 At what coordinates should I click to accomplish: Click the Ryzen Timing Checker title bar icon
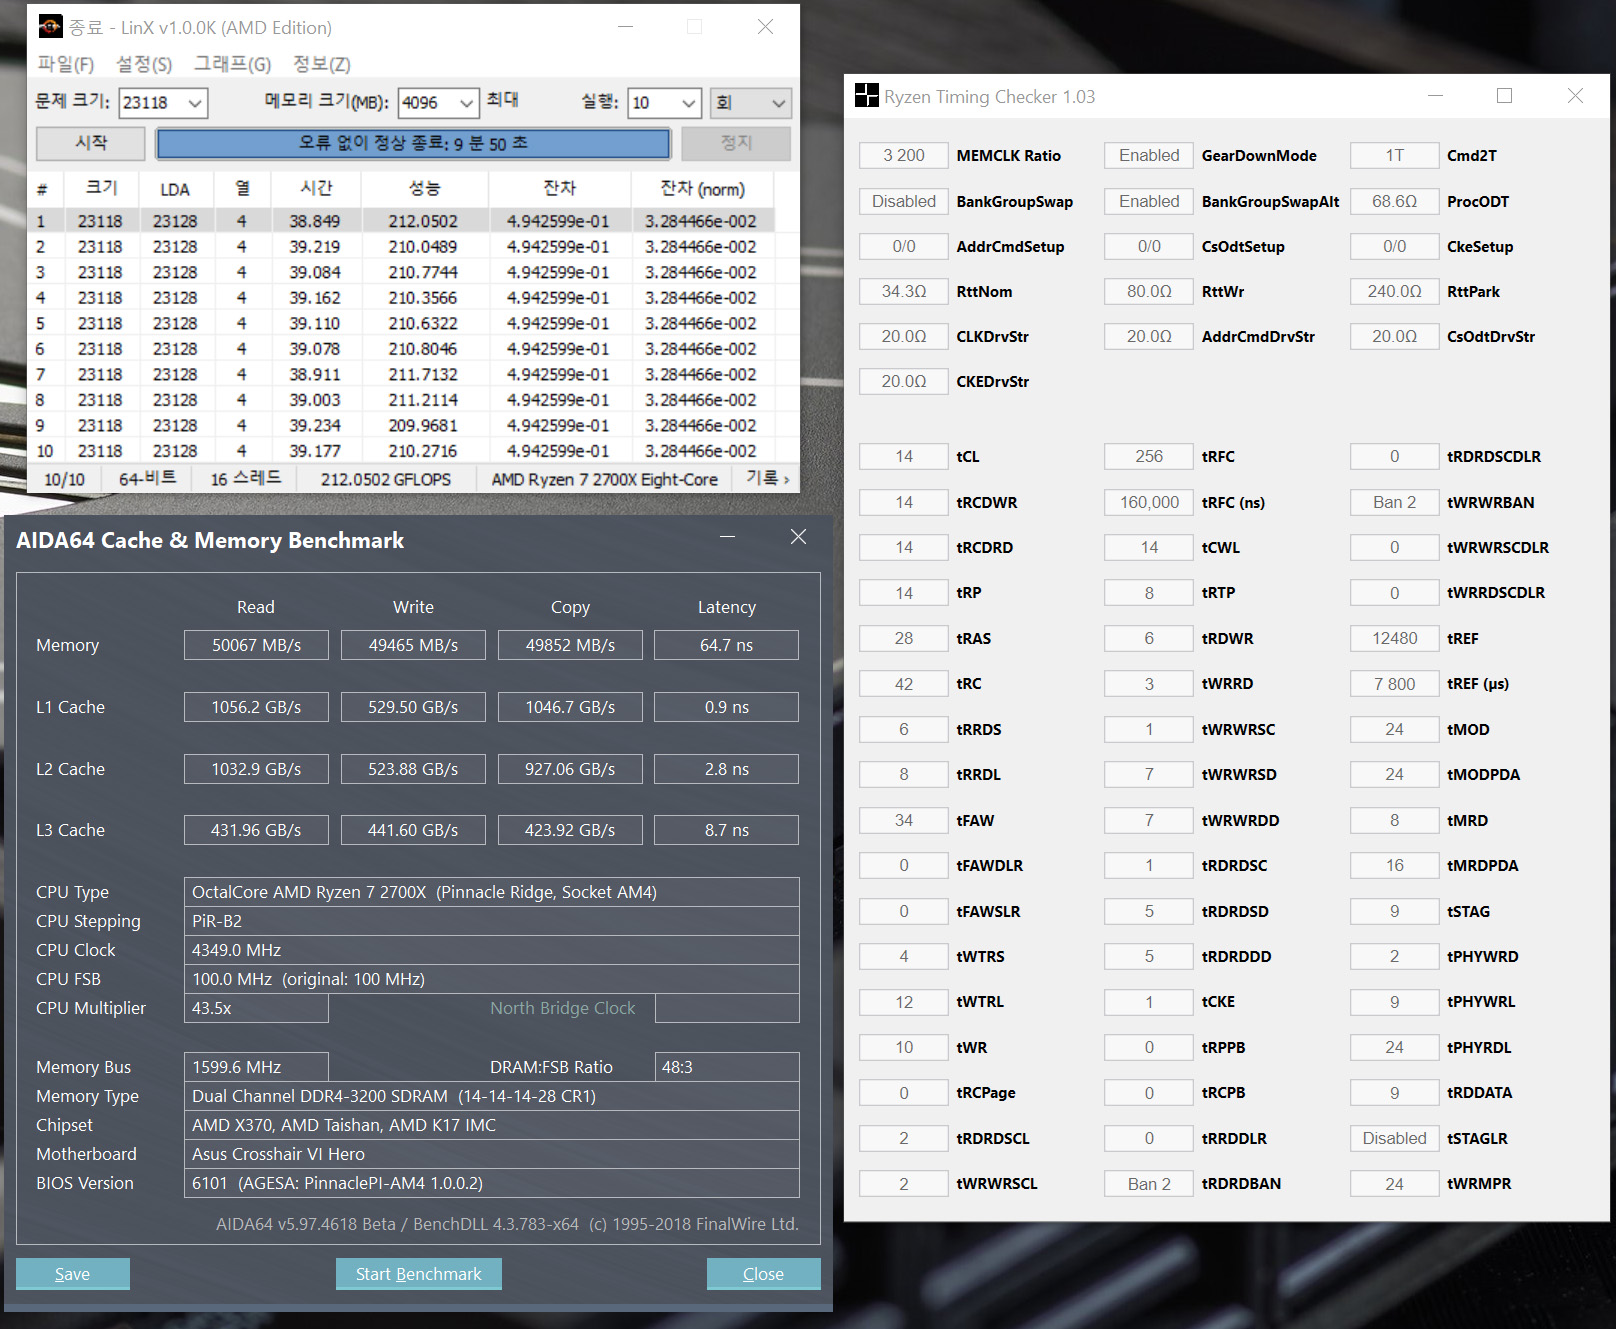click(867, 96)
